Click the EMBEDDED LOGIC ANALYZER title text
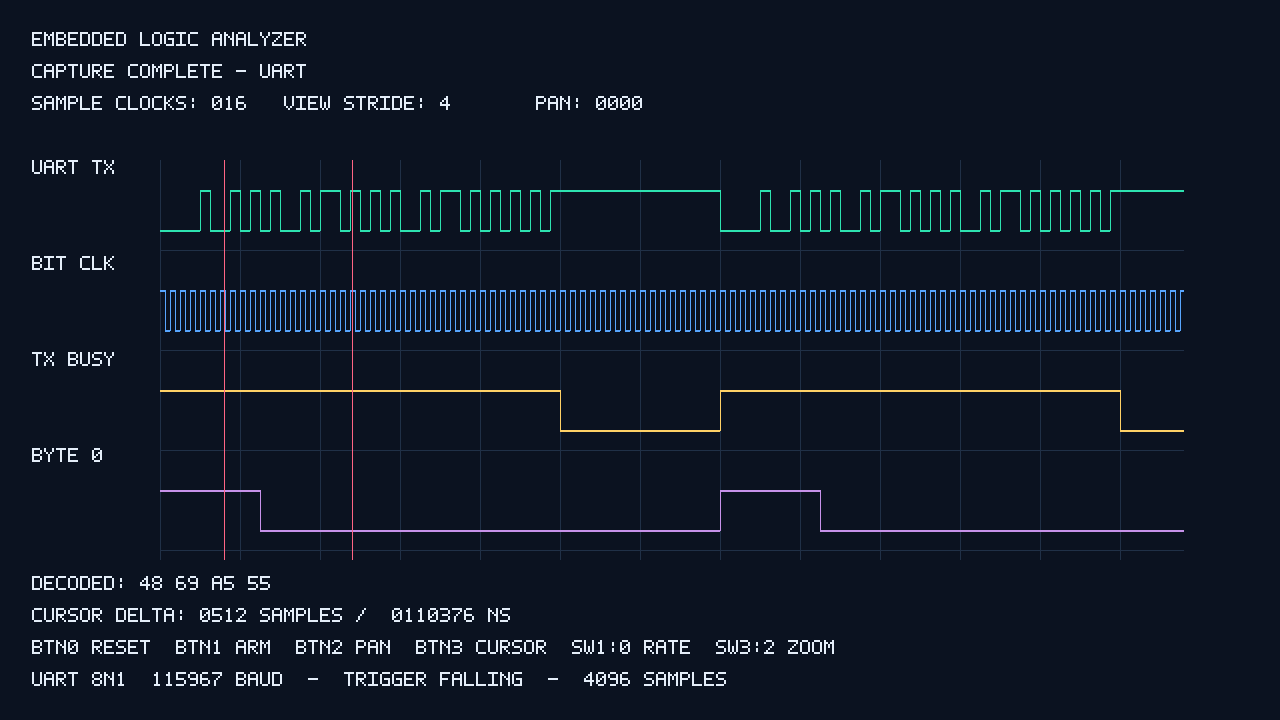The height and width of the screenshot is (720, 1280). tap(169, 40)
